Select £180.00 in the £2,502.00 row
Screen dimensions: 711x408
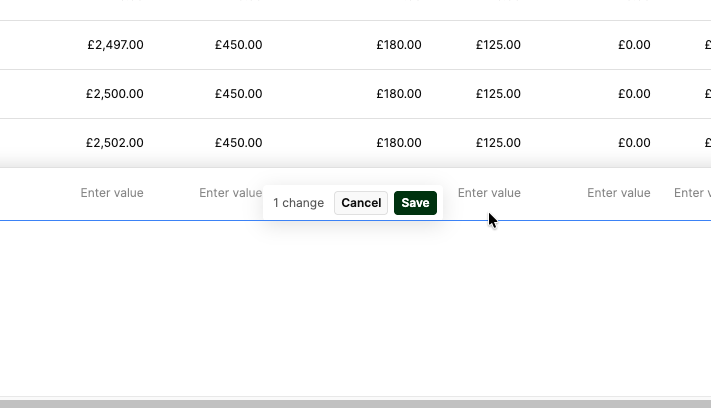click(x=399, y=143)
